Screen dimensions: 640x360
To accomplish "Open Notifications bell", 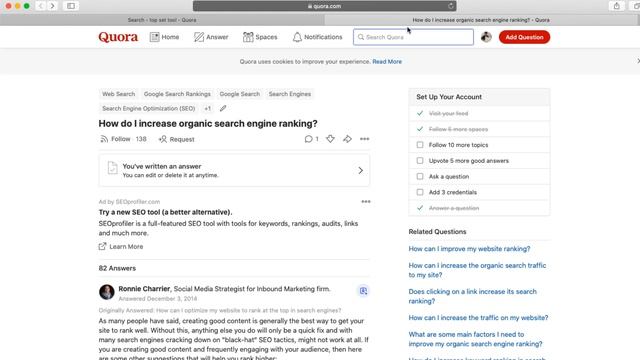I will pyautogui.click(x=318, y=37).
